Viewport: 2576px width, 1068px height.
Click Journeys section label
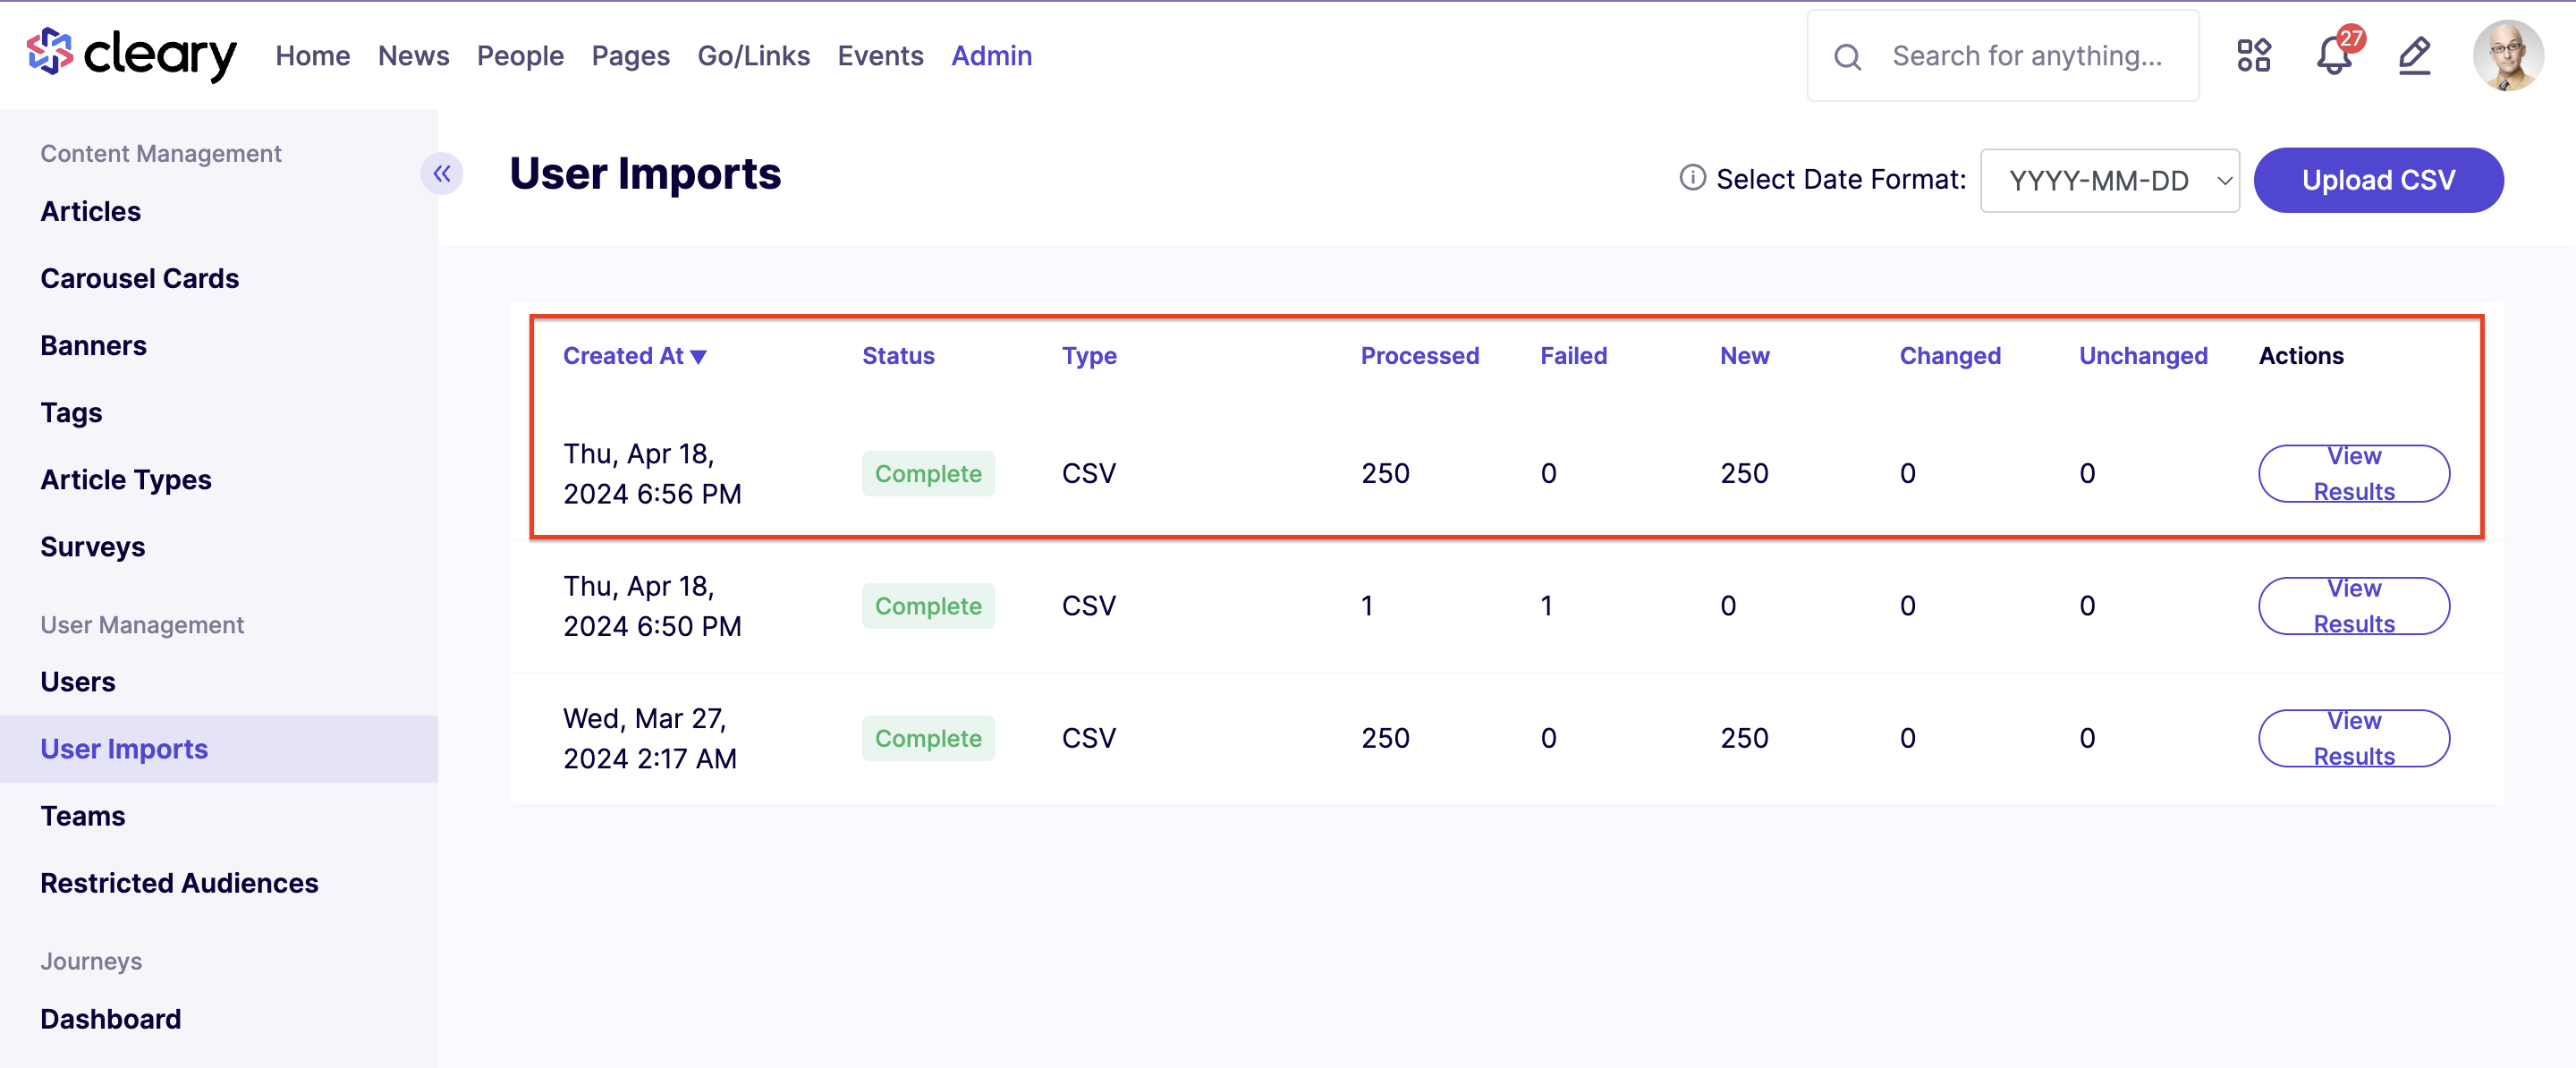91,961
